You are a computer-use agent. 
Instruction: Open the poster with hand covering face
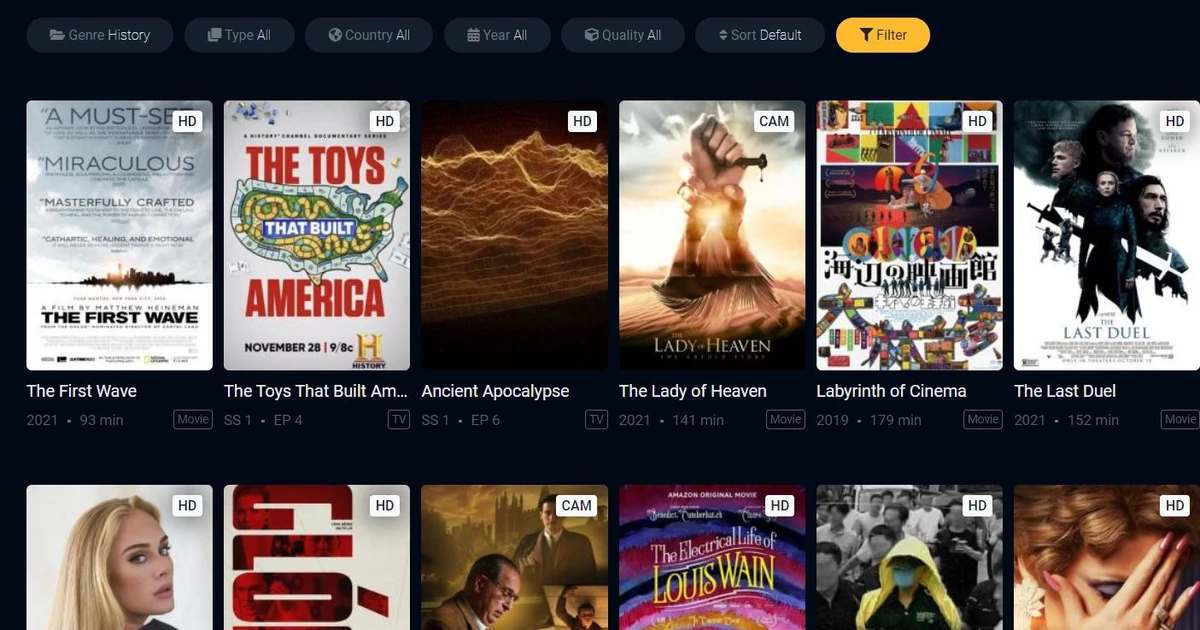click(x=1107, y=557)
